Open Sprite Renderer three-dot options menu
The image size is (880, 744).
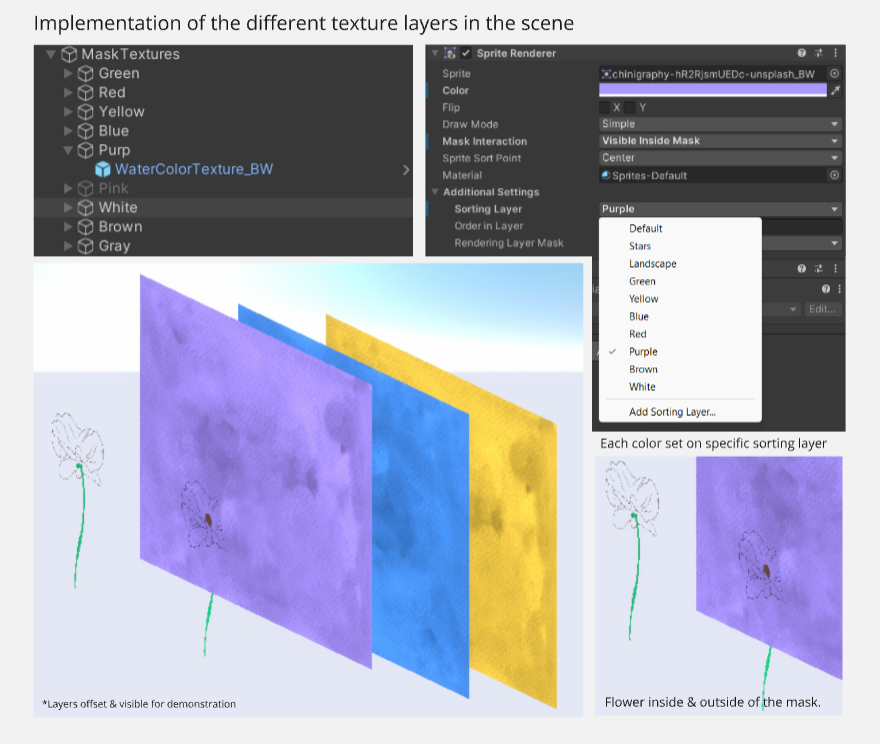[836, 53]
